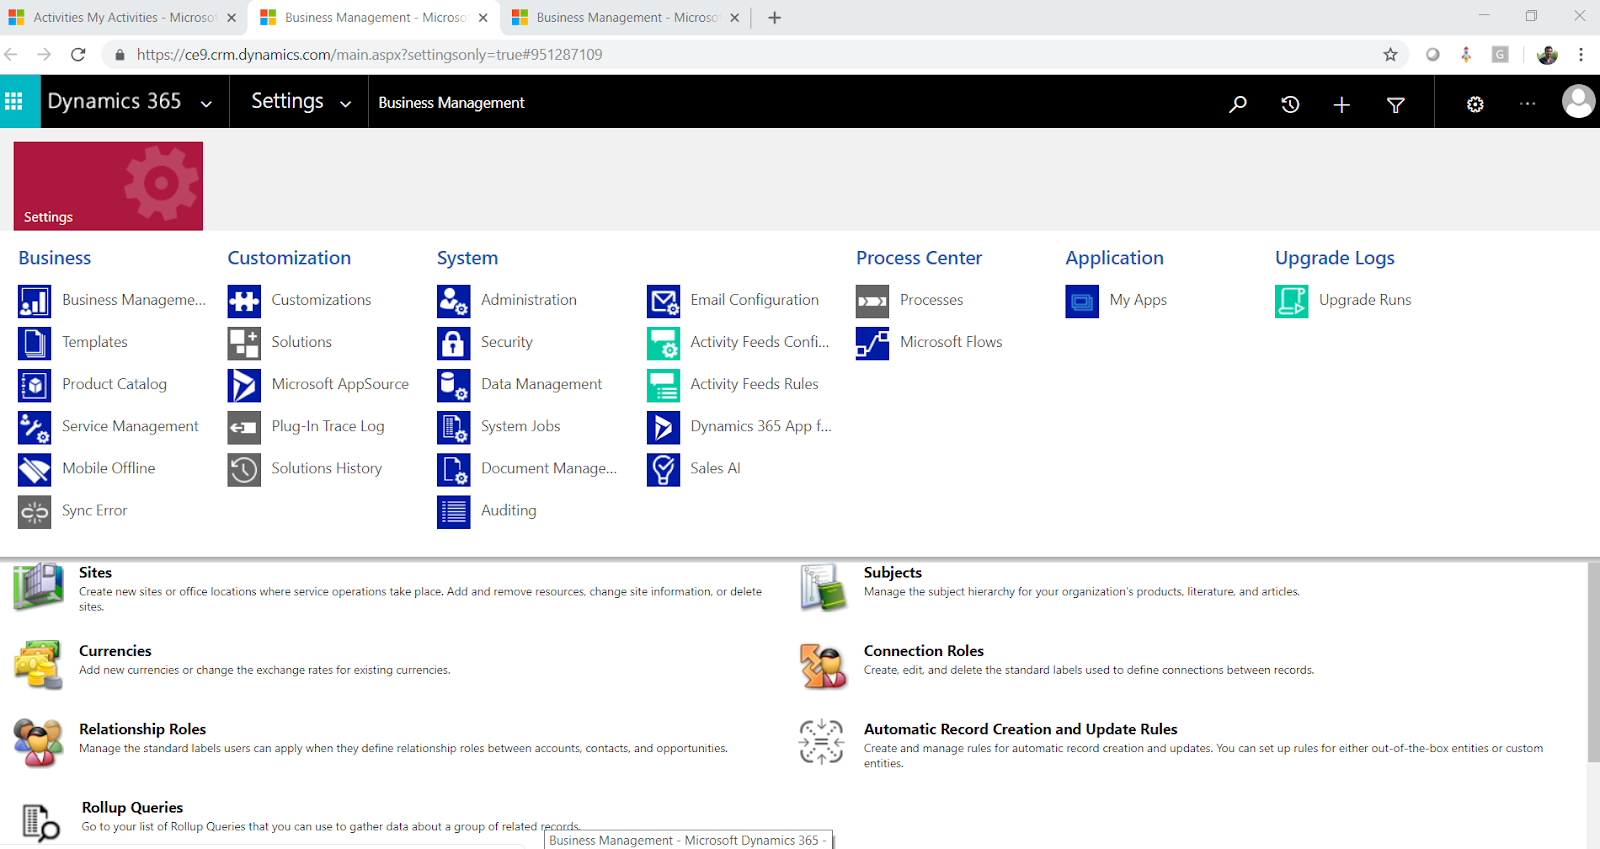
Task: Click the browser address bar URL
Action: click(369, 55)
